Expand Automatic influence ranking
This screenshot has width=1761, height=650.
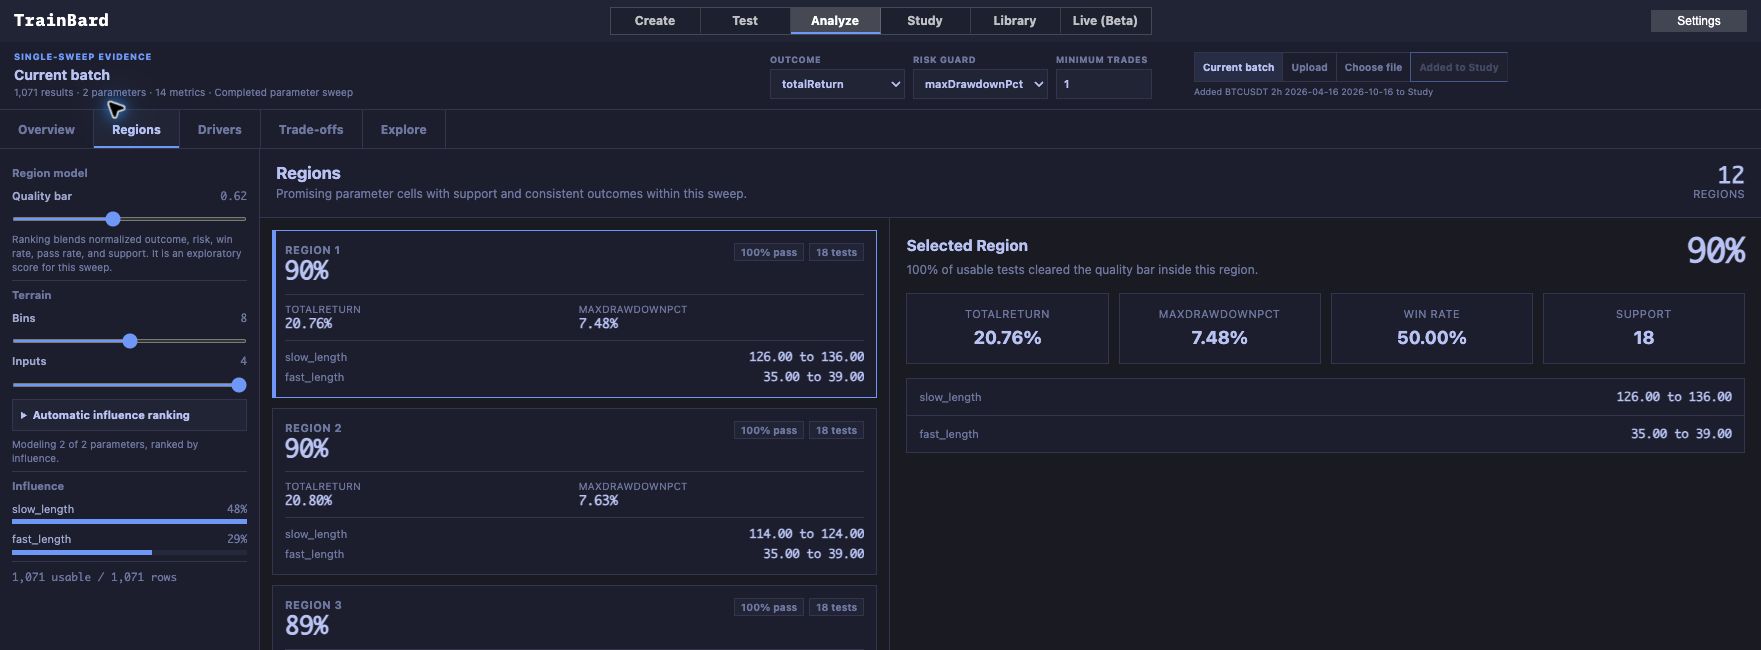tap(129, 415)
